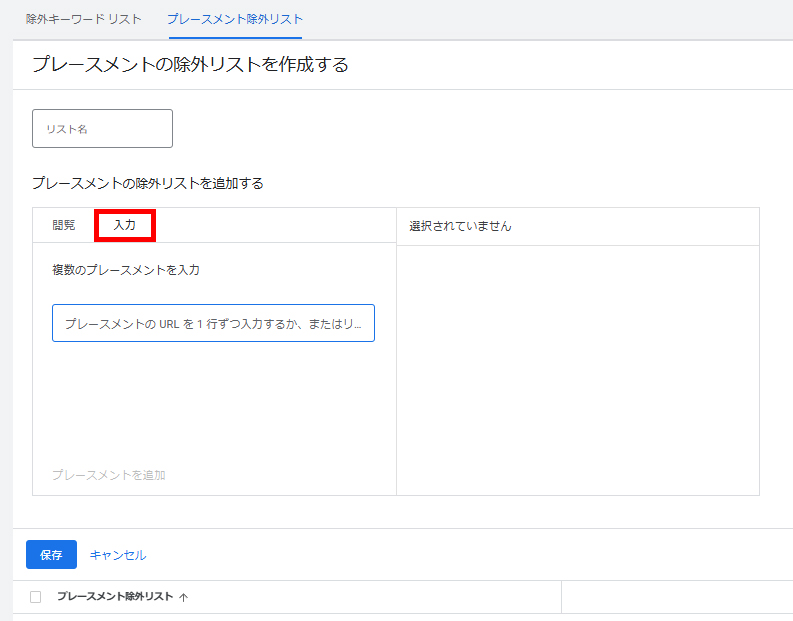793x621 pixels.
Task: Click the プレースメントの除外リストを作成する heading
Action: 190,65
